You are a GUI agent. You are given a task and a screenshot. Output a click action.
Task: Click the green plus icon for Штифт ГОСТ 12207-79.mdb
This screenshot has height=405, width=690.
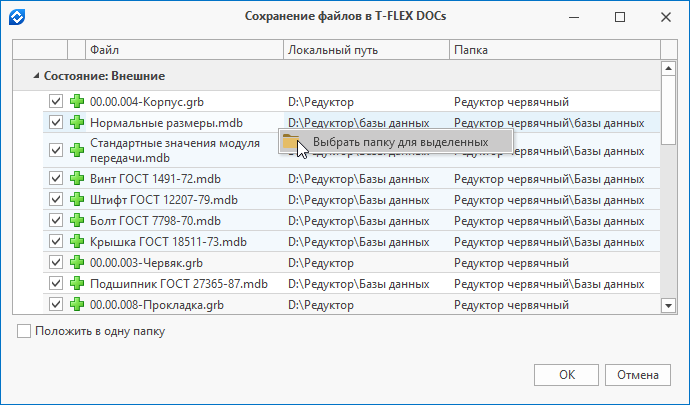pyautogui.click(x=77, y=199)
